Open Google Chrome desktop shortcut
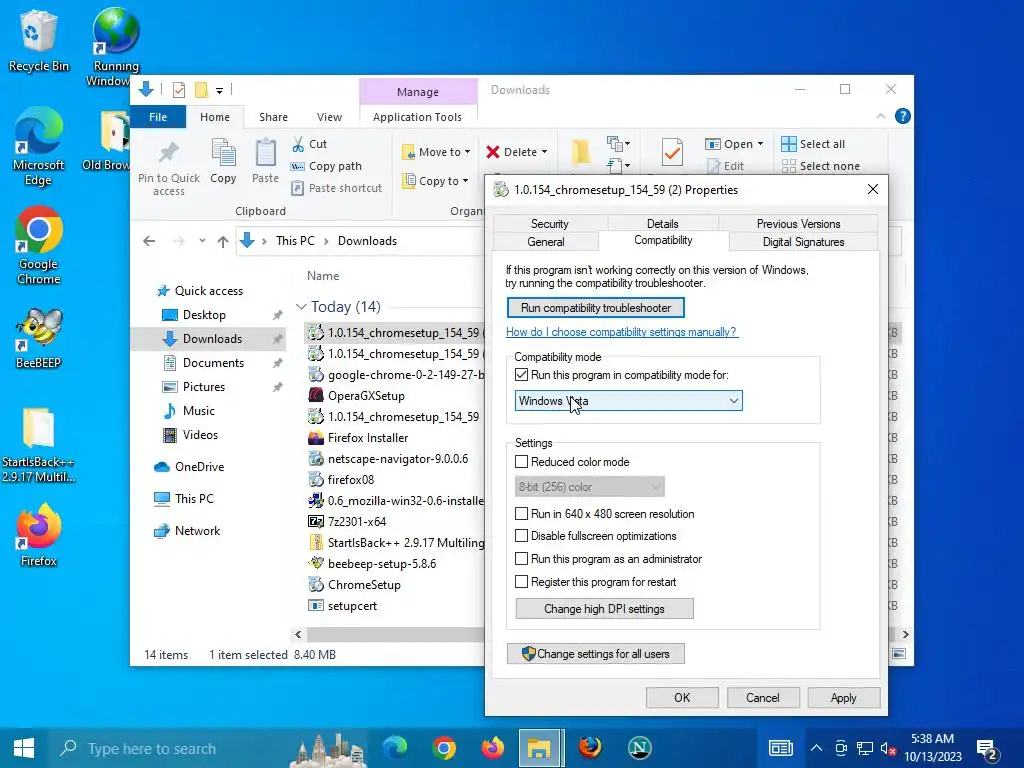1024x768 pixels. pos(38,245)
